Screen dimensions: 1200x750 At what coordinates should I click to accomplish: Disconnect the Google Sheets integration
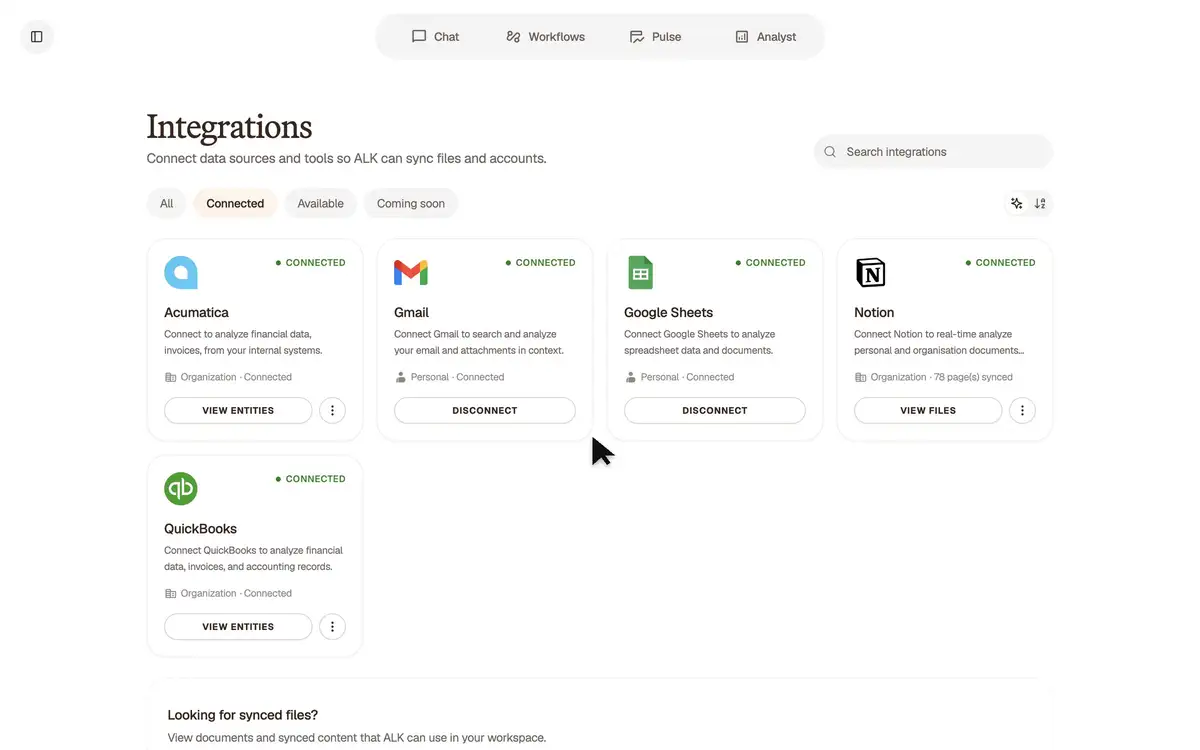coord(715,410)
